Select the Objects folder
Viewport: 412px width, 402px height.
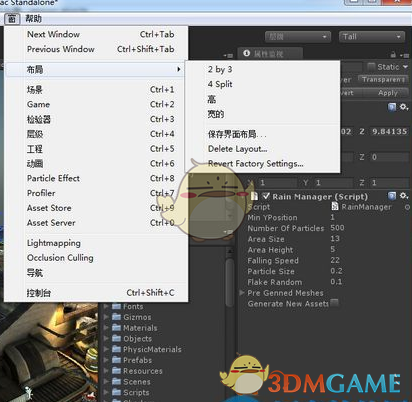pos(132,339)
